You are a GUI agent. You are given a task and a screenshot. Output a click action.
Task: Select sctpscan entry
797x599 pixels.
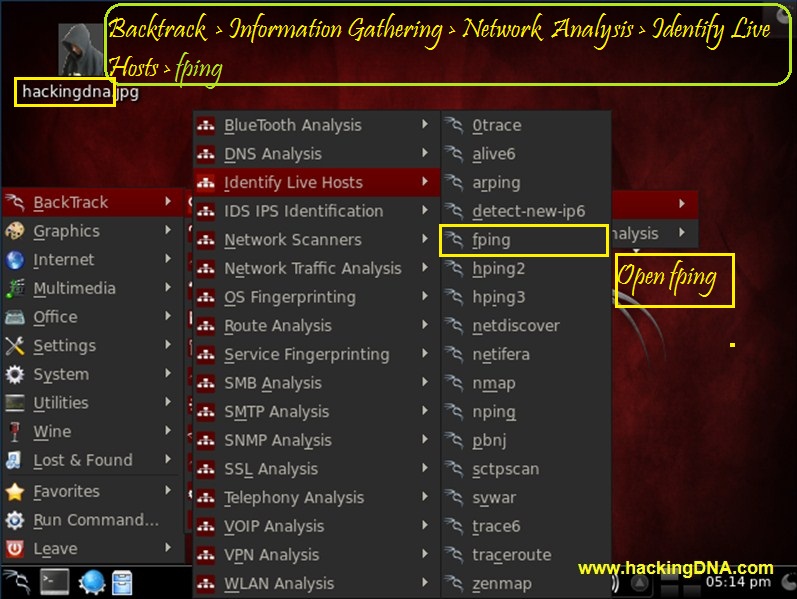tap(526, 469)
